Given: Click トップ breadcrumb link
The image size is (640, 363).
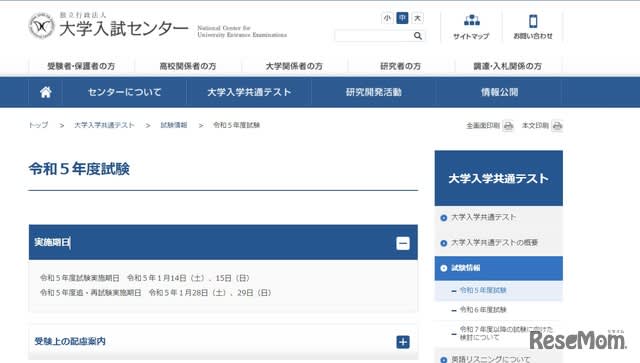Looking at the screenshot, I should (38, 125).
